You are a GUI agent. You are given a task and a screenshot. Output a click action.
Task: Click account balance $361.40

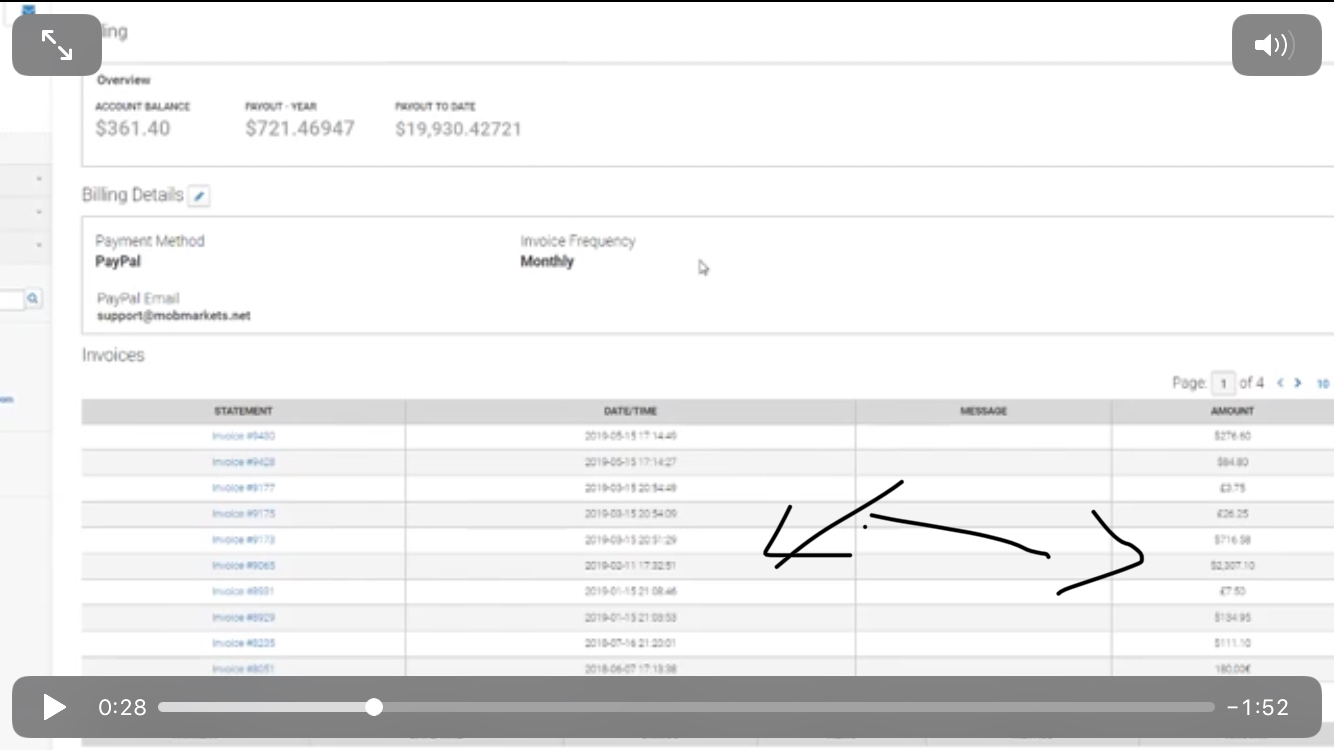pyautogui.click(x=133, y=129)
